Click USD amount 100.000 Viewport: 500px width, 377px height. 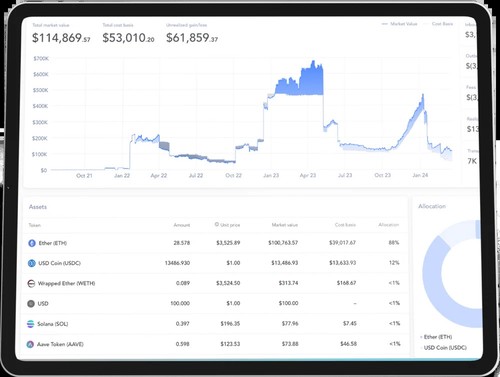[180, 304]
